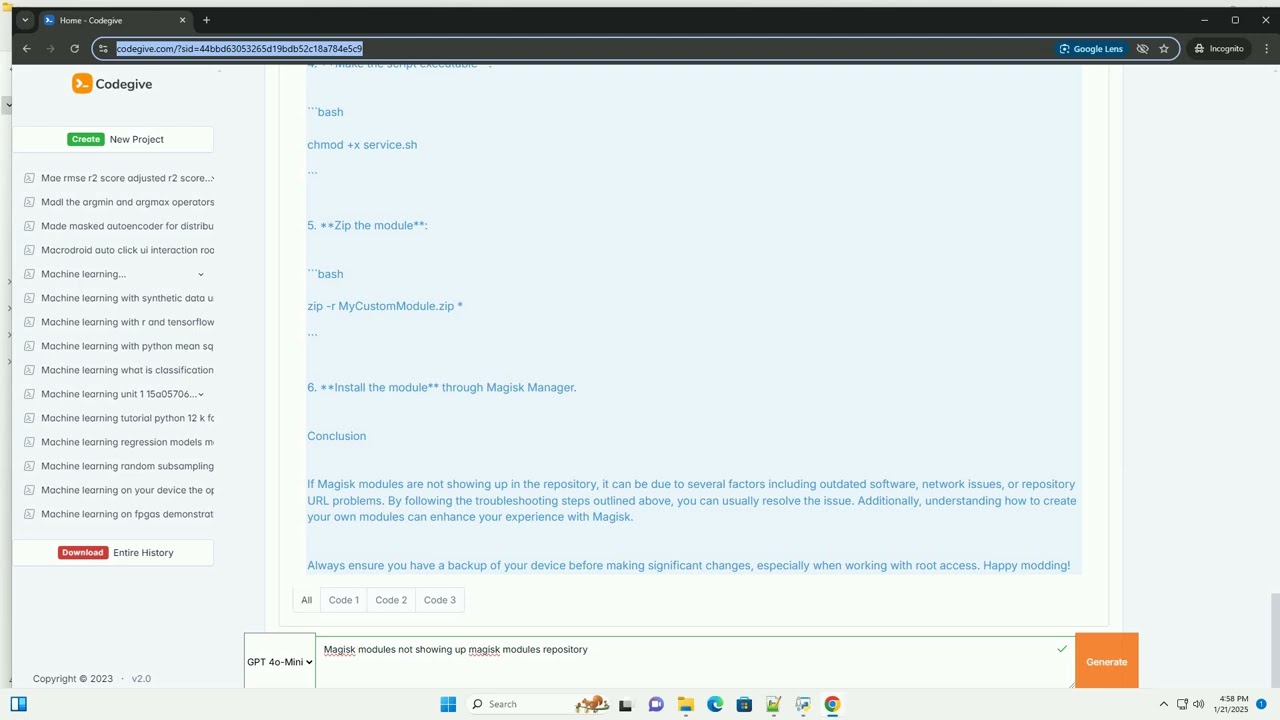The image size is (1280, 720).
Task: Click the green checkmark in the prompt box
Action: (1061, 649)
